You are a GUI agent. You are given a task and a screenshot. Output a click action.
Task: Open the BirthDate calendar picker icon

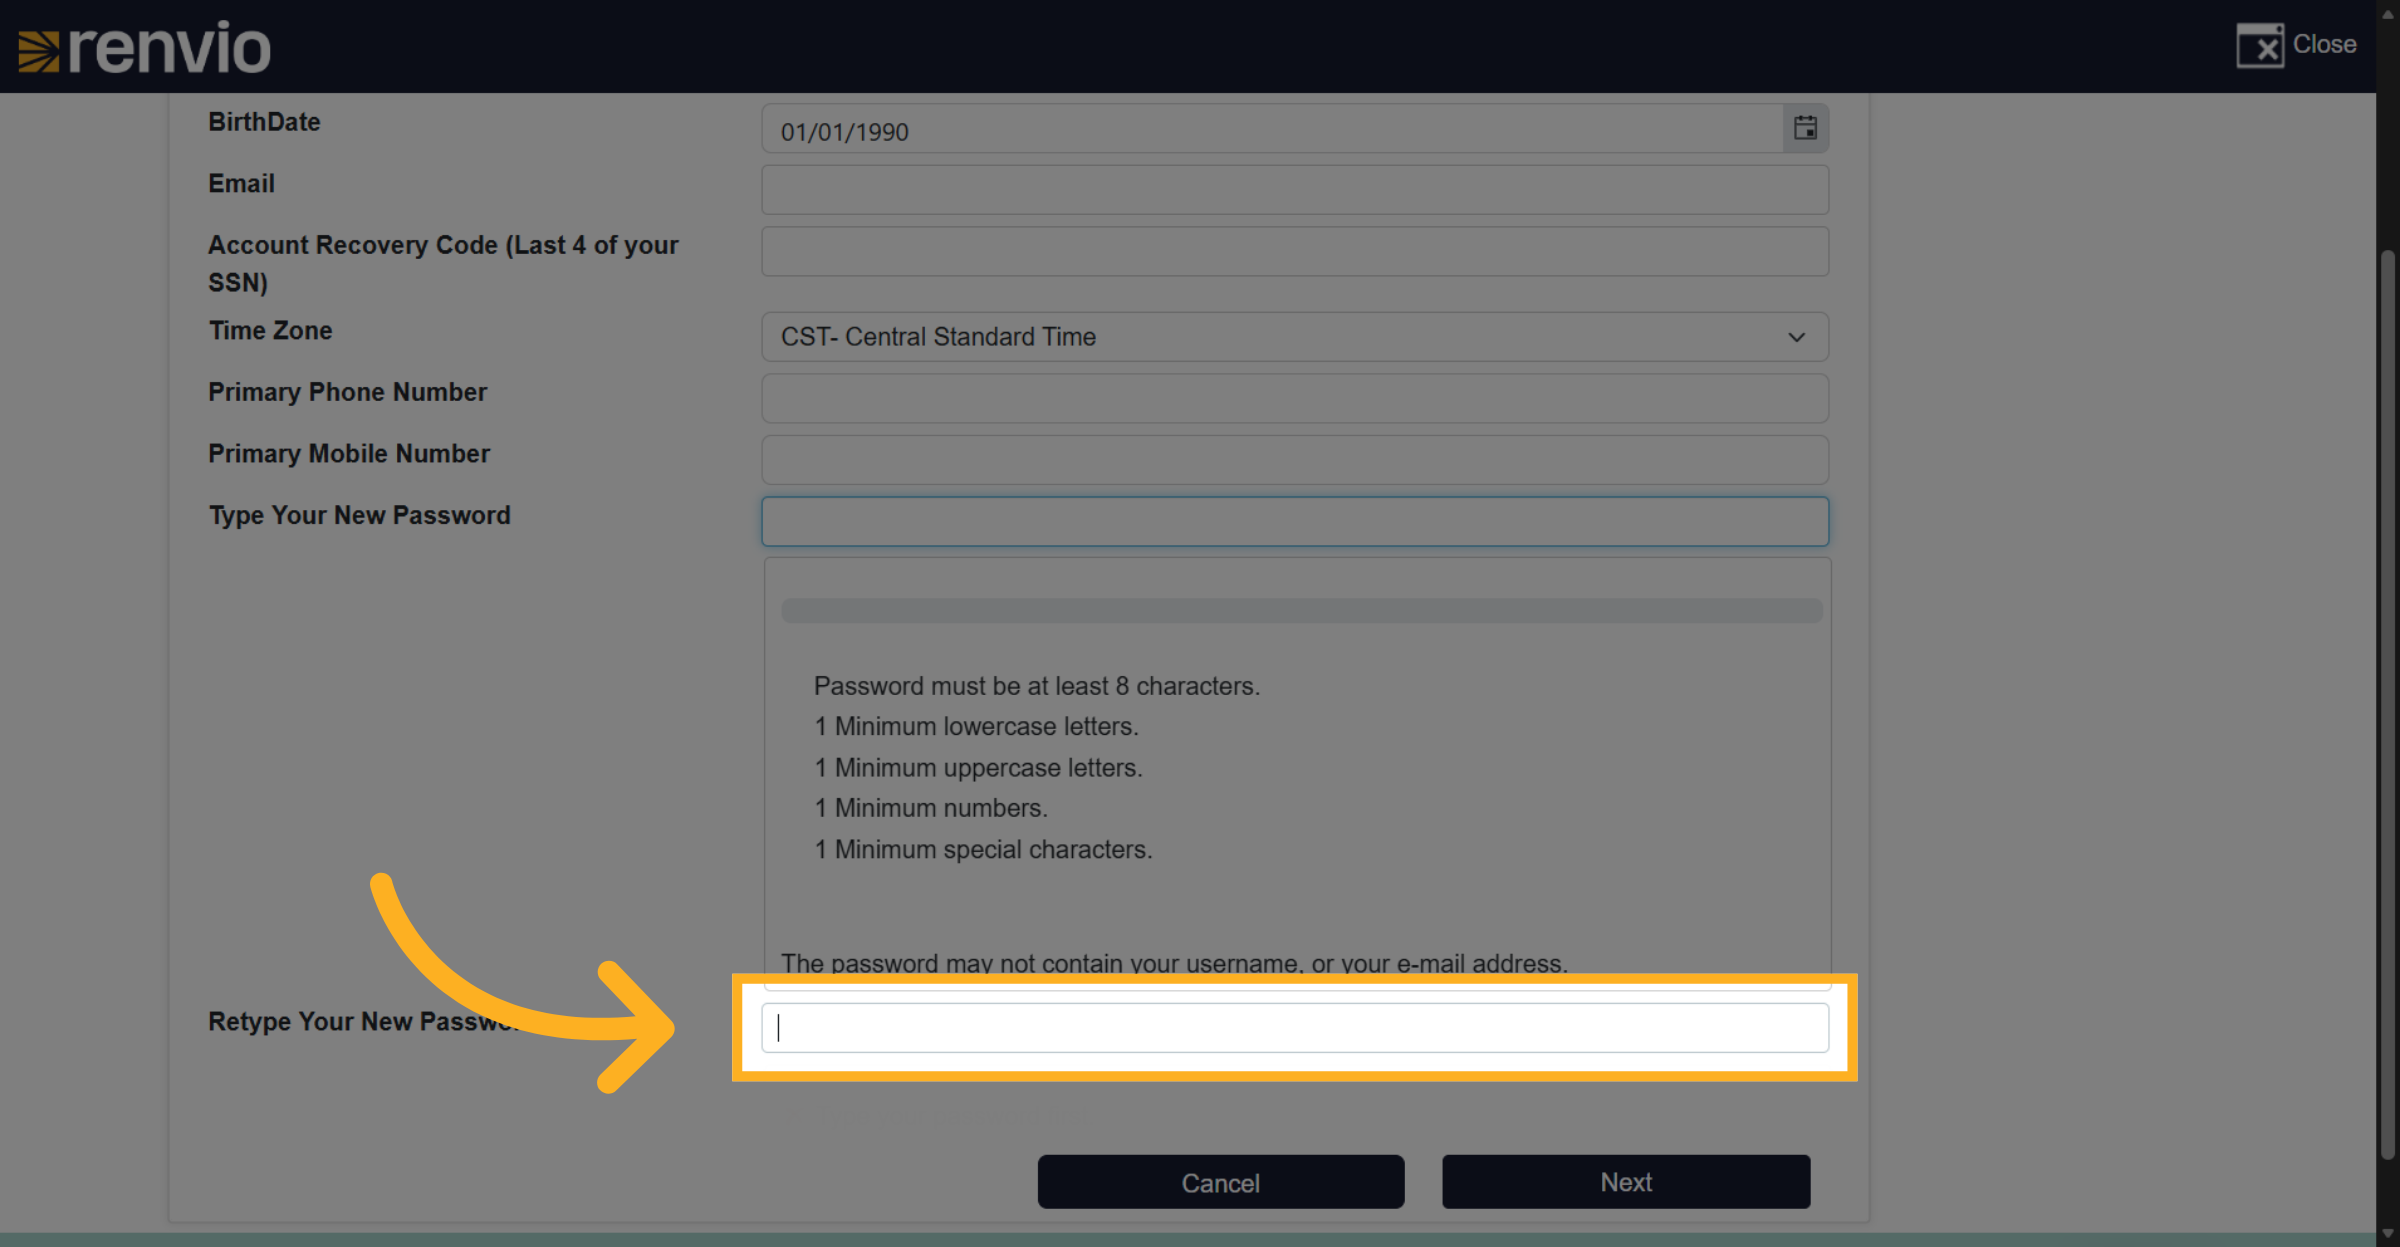(1805, 128)
